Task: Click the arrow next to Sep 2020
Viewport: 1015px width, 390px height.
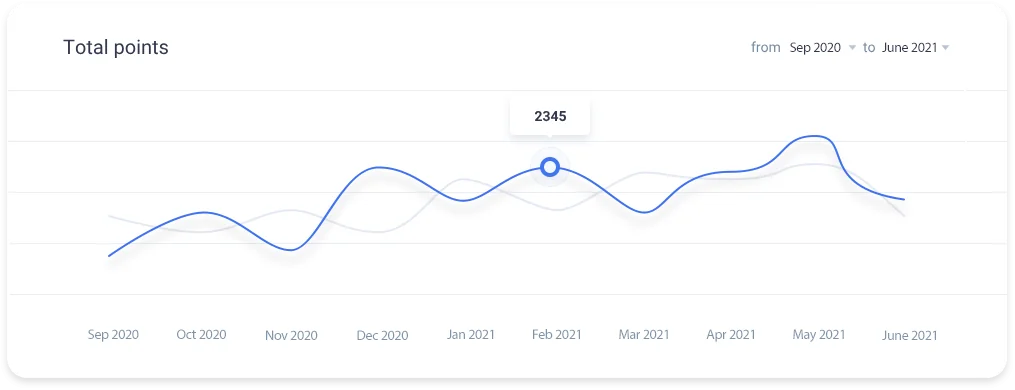Action: (x=852, y=48)
